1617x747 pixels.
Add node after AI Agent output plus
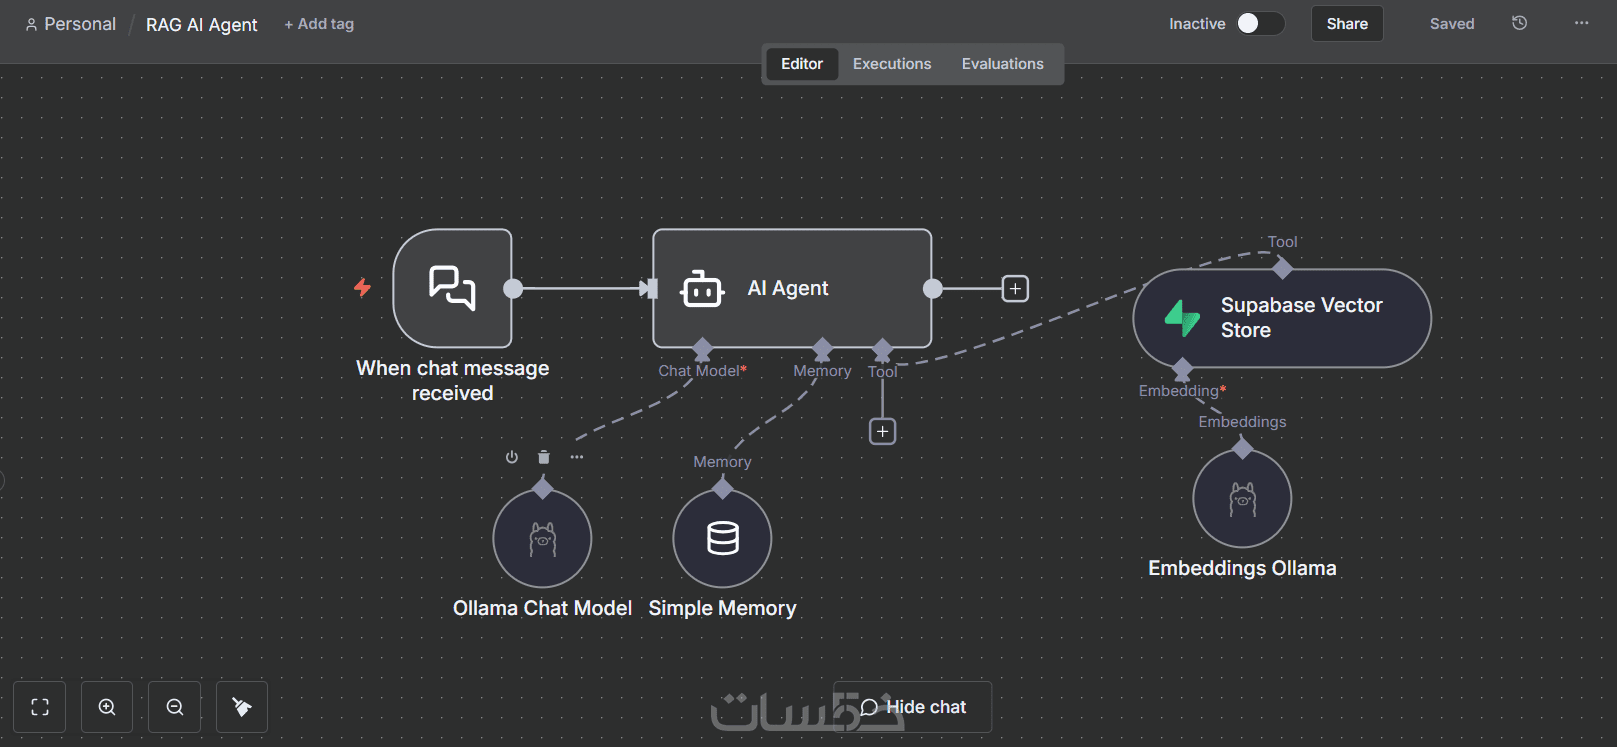click(x=1015, y=289)
